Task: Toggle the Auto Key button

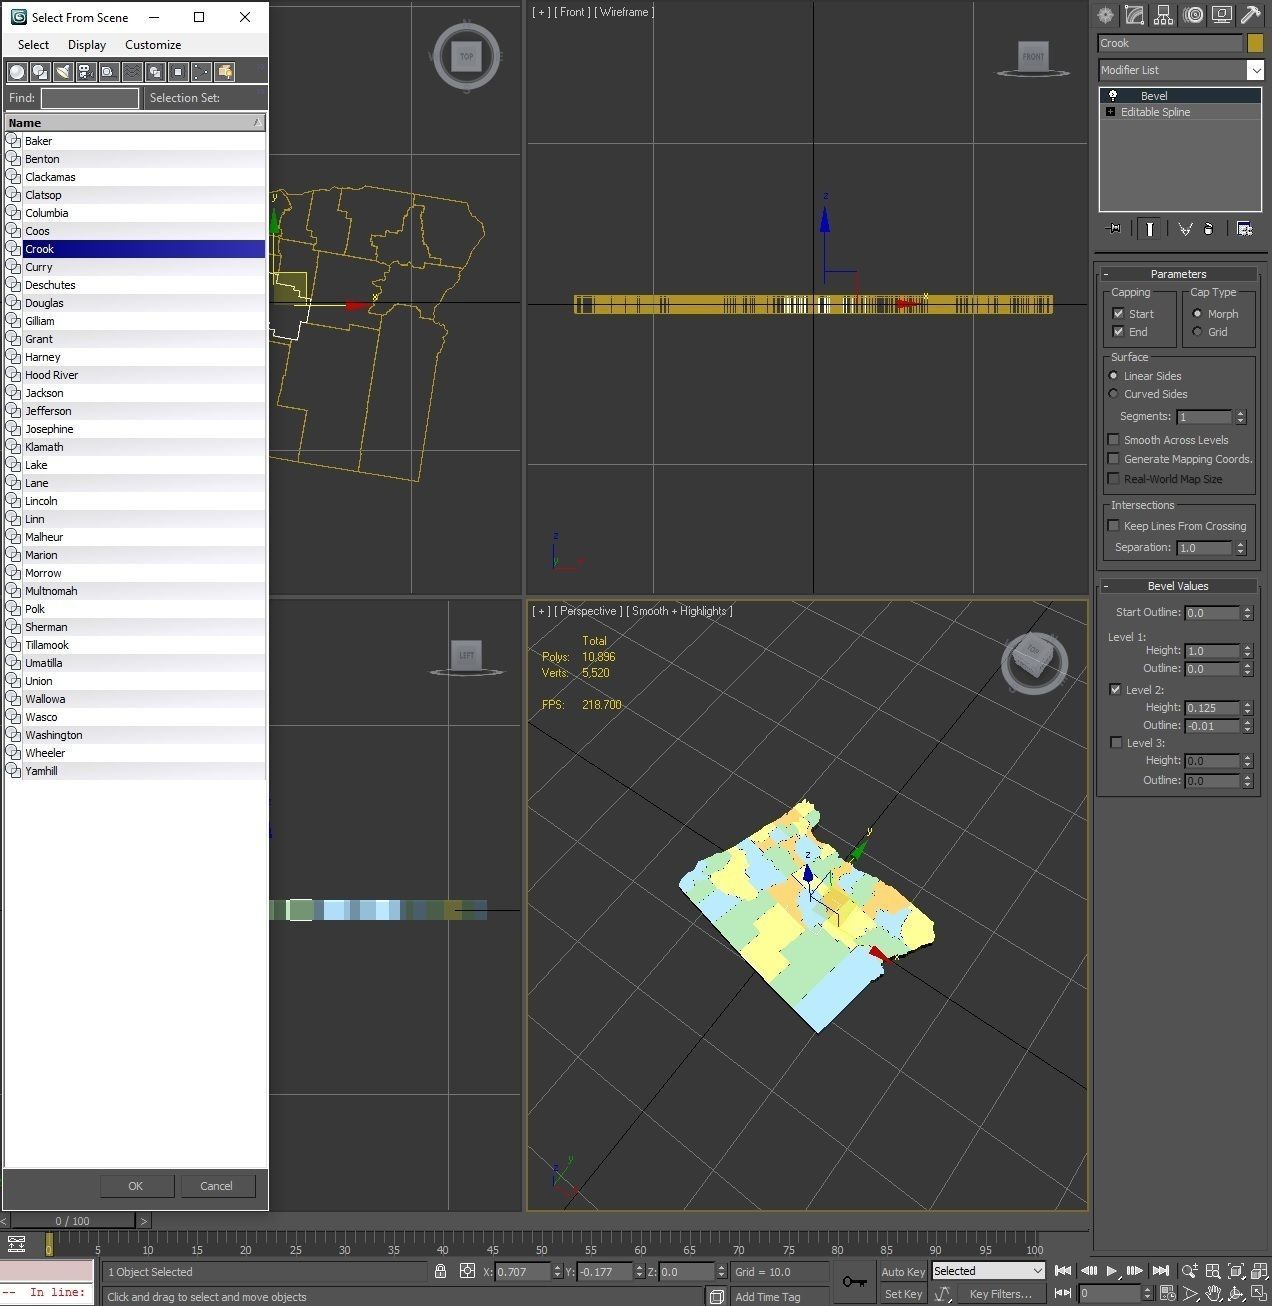Action: coord(903,1271)
